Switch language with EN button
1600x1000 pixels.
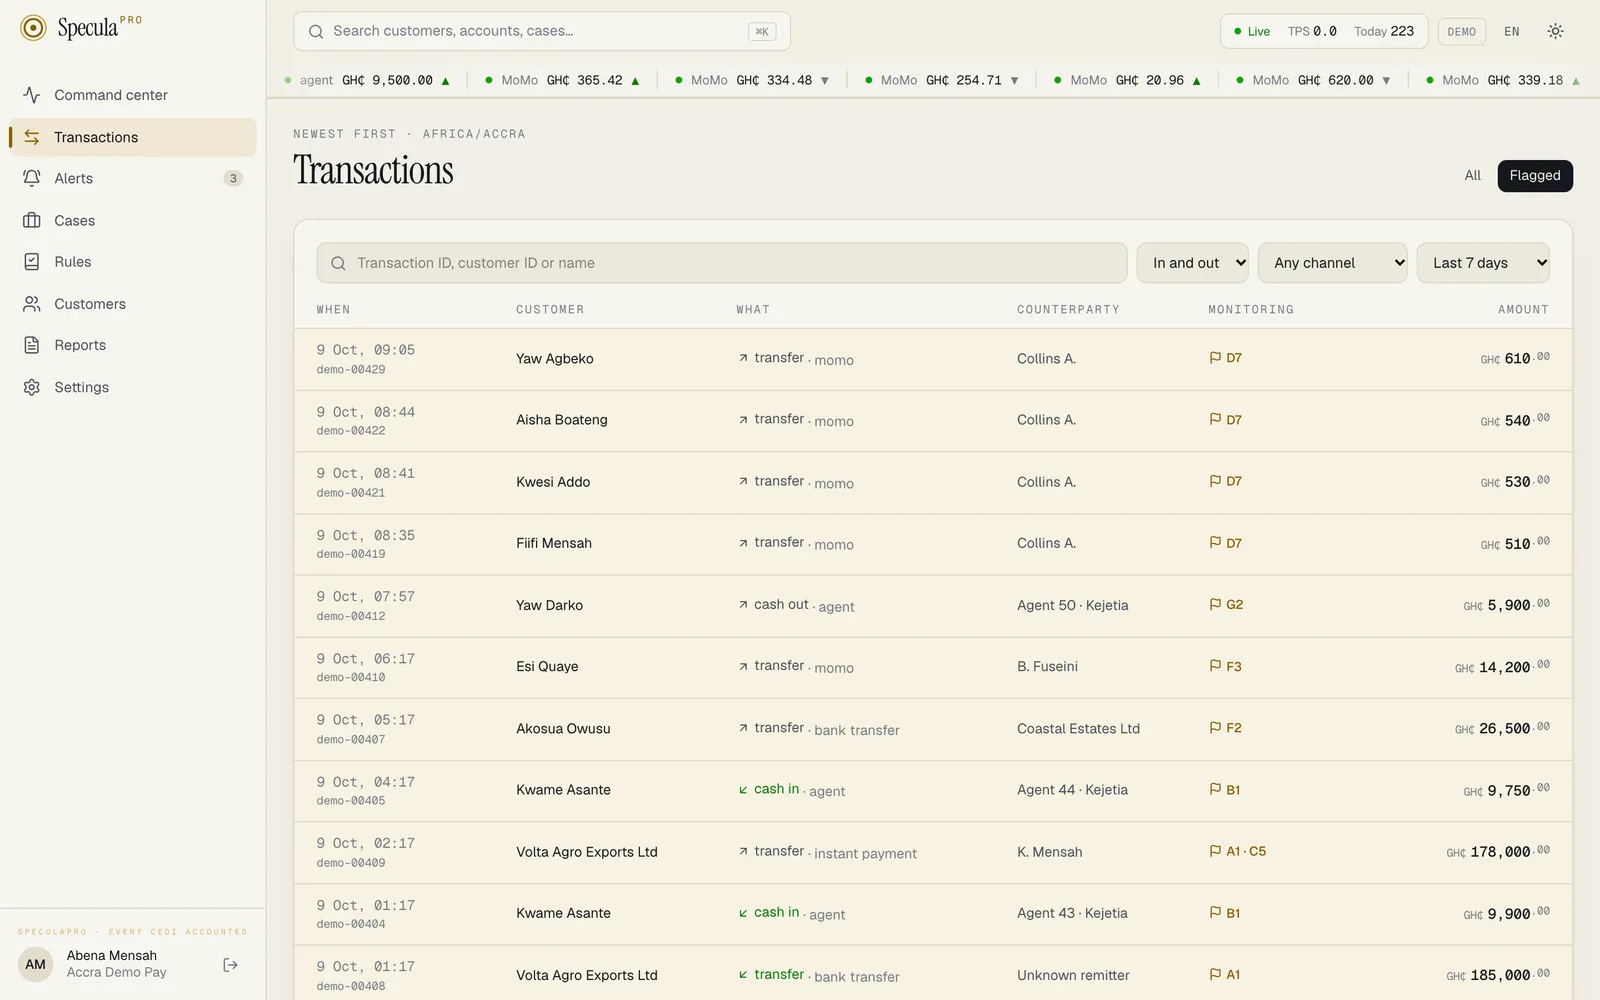[x=1512, y=31]
